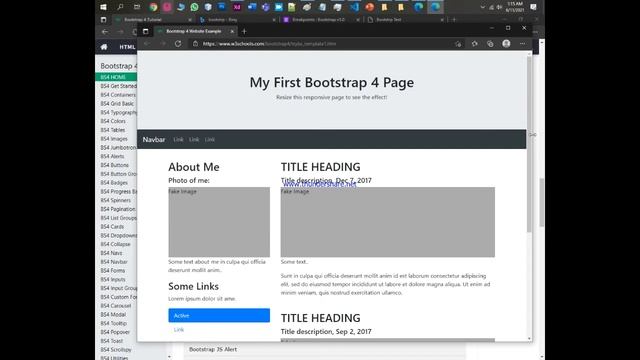Open Task View from the taskbar

[137, 7]
